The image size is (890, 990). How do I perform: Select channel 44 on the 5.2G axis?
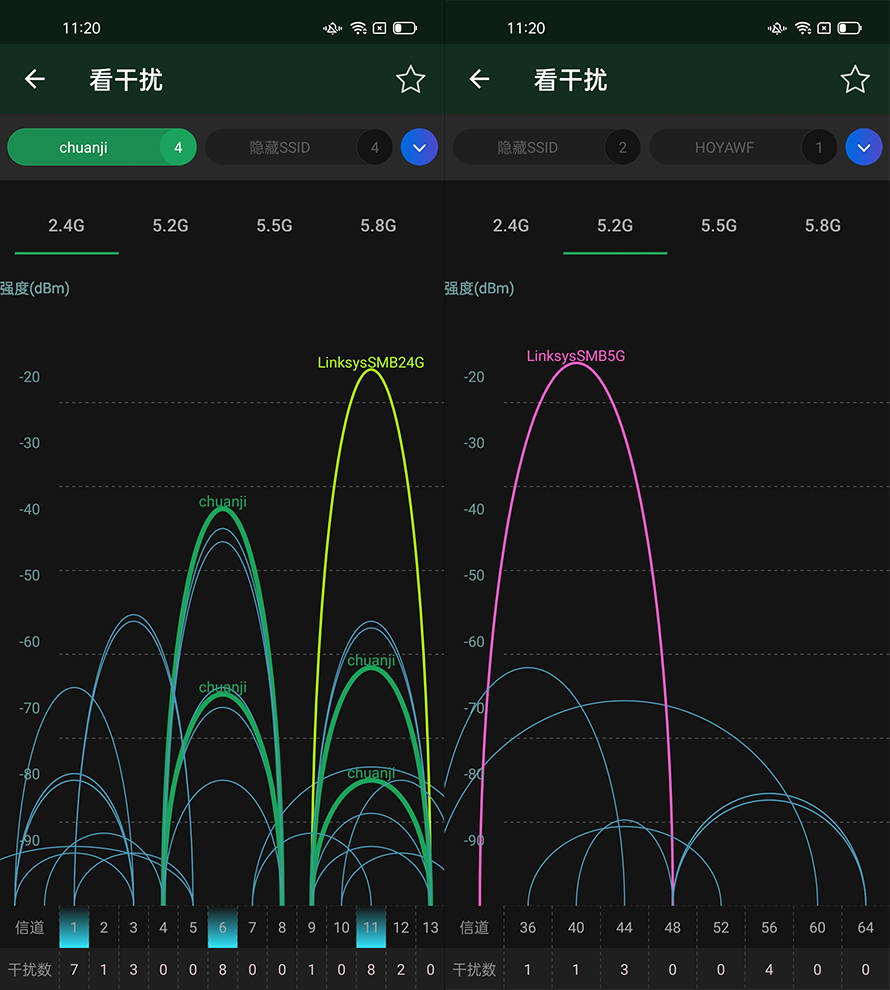pyautogui.click(x=624, y=928)
